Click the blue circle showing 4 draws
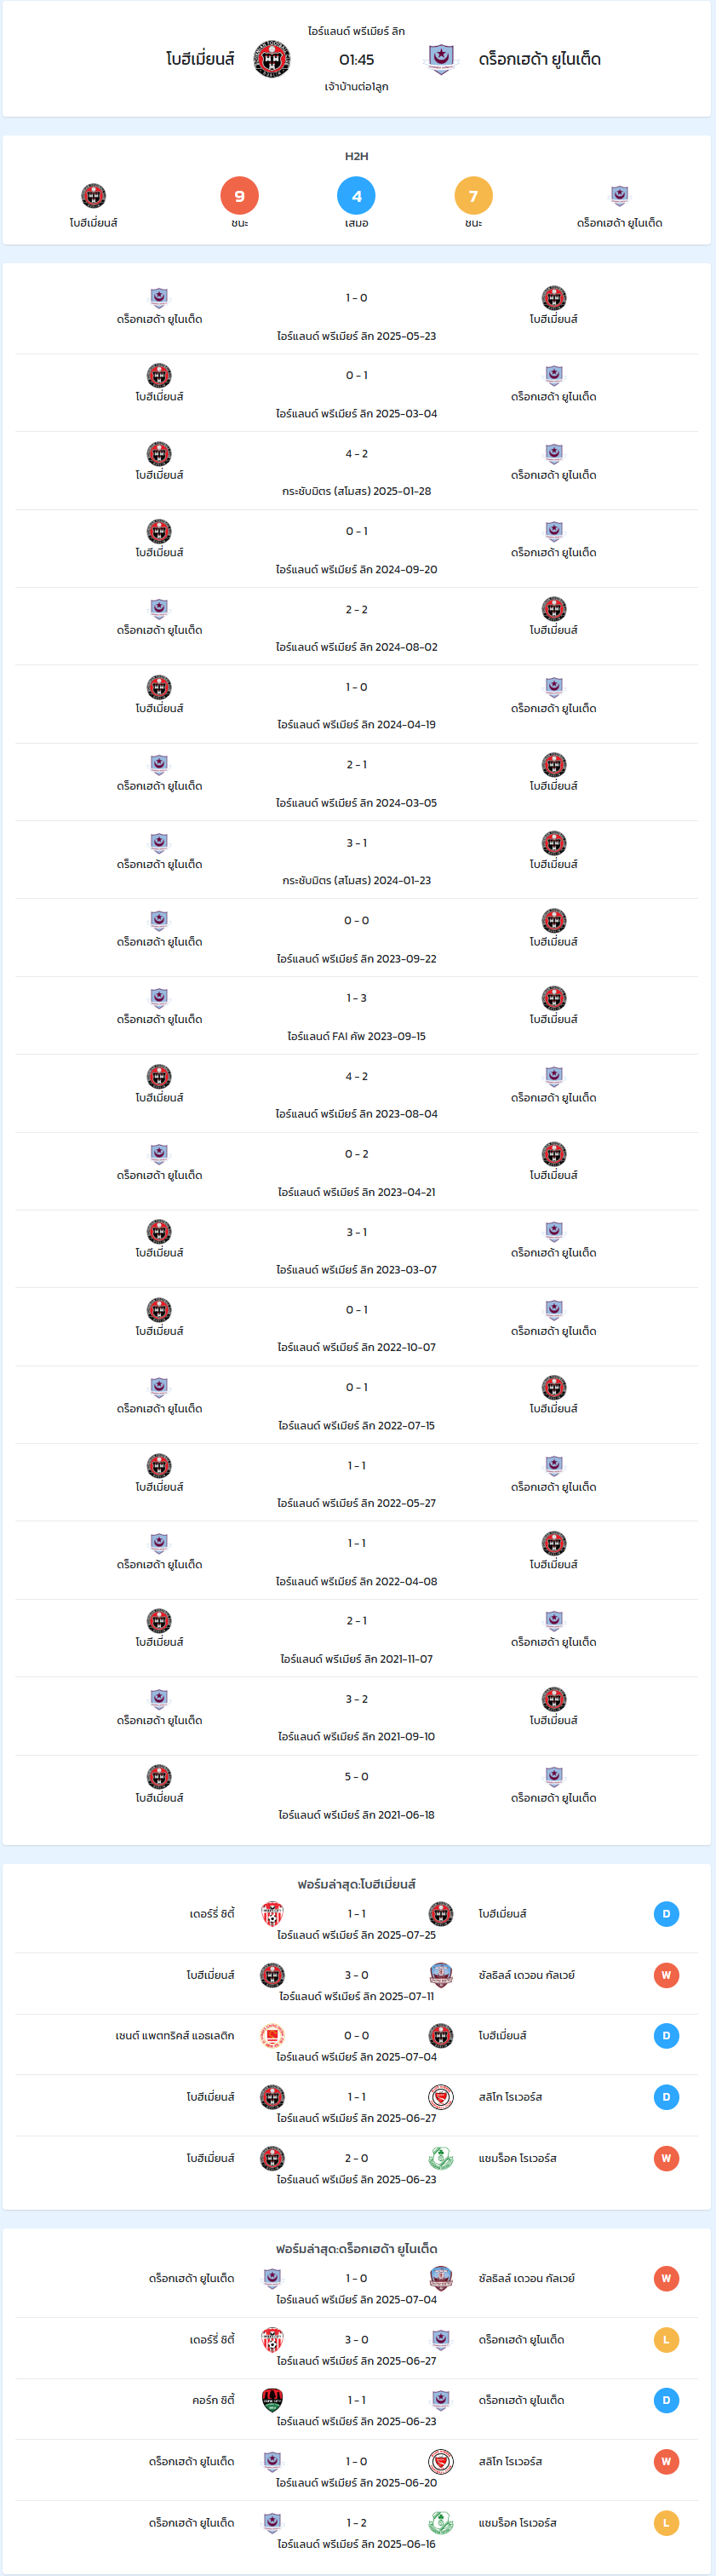 356,196
